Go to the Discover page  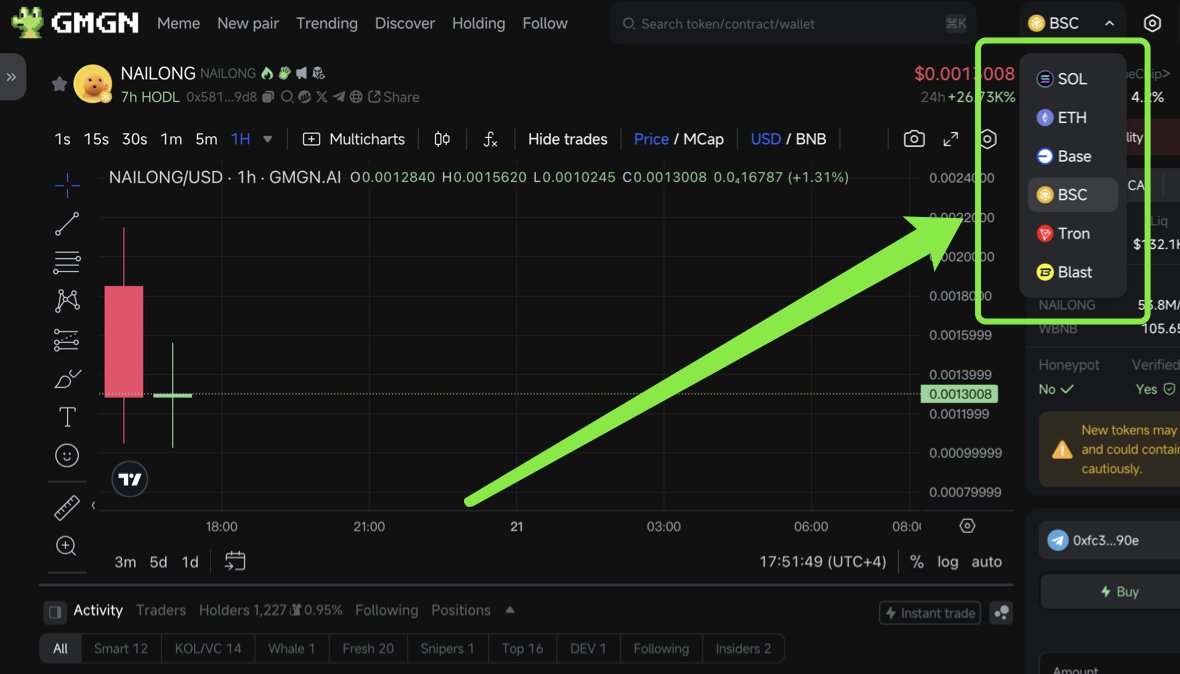[405, 23]
